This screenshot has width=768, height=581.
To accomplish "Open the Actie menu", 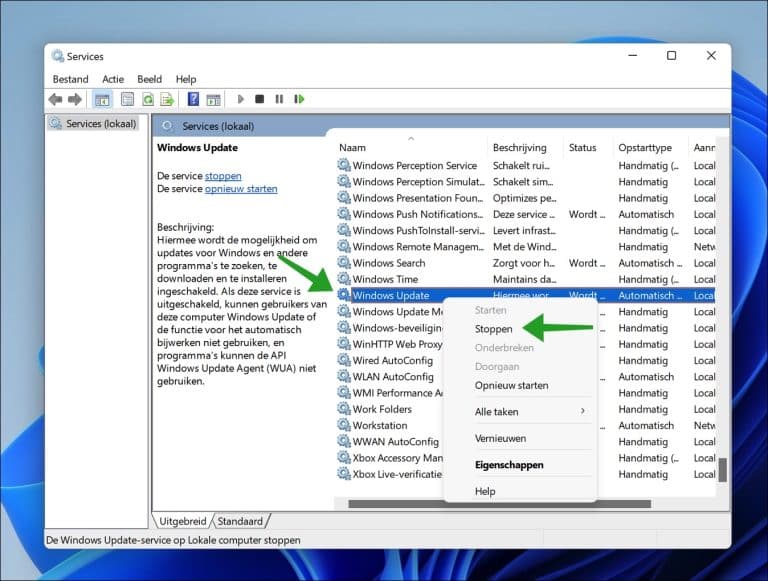I will pyautogui.click(x=113, y=79).
